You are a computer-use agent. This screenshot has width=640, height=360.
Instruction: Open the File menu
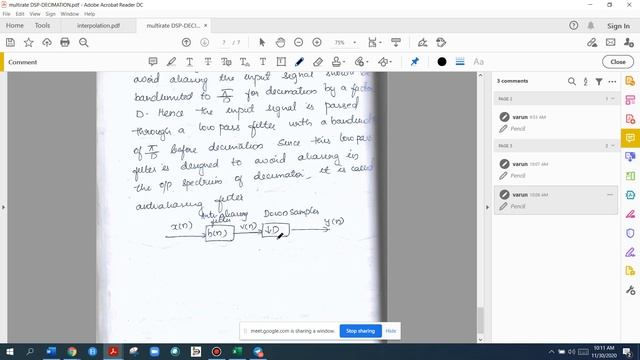(x=7, y=14)
